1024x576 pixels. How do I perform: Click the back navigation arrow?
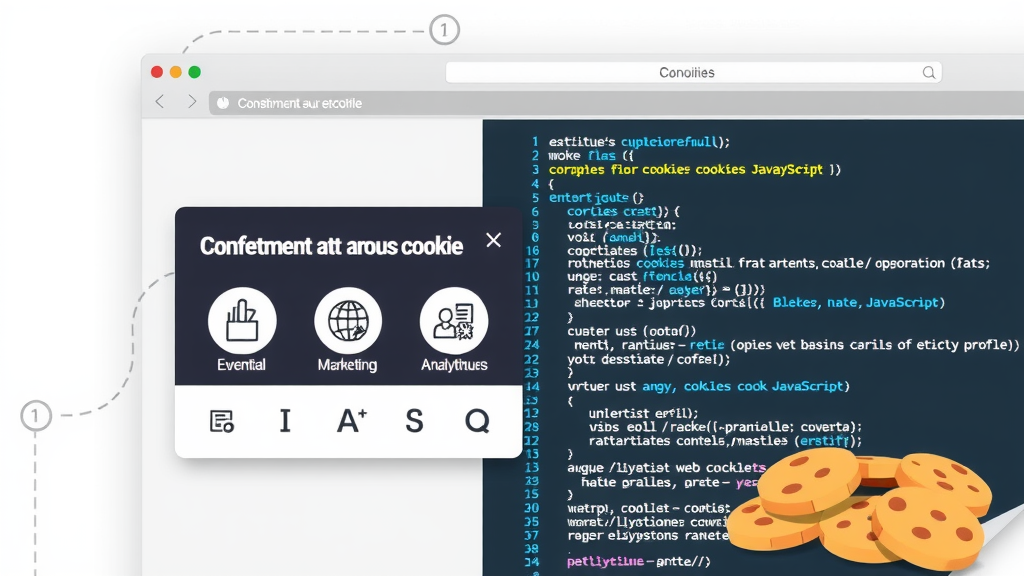159,101
